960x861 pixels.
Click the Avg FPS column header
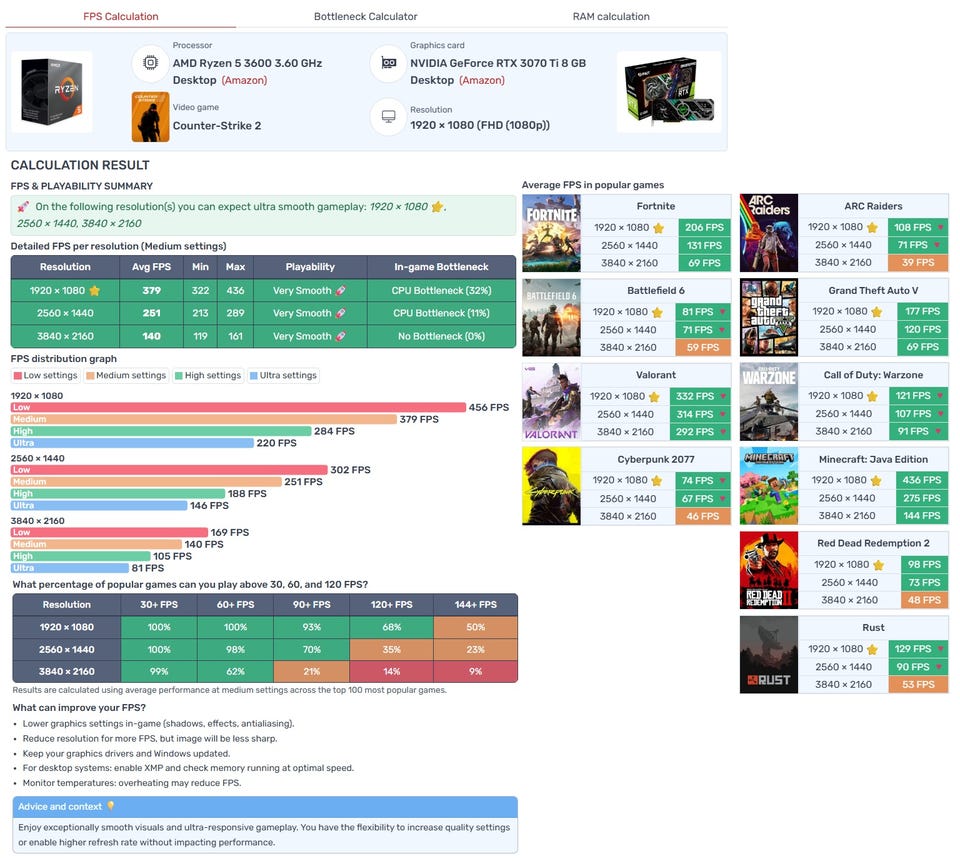pyautogui.click(x=151, y=267)
